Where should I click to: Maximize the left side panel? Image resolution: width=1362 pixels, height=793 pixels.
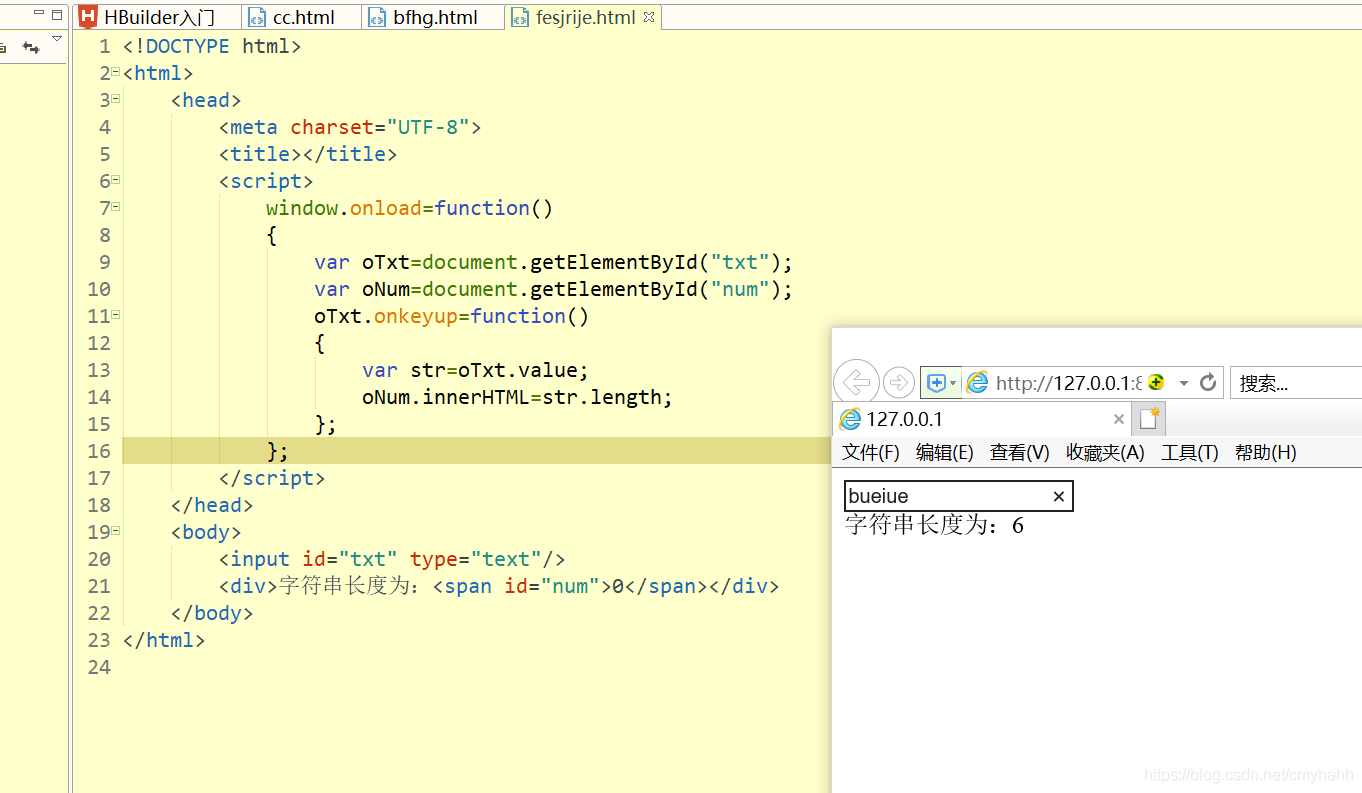click(57, 14)
